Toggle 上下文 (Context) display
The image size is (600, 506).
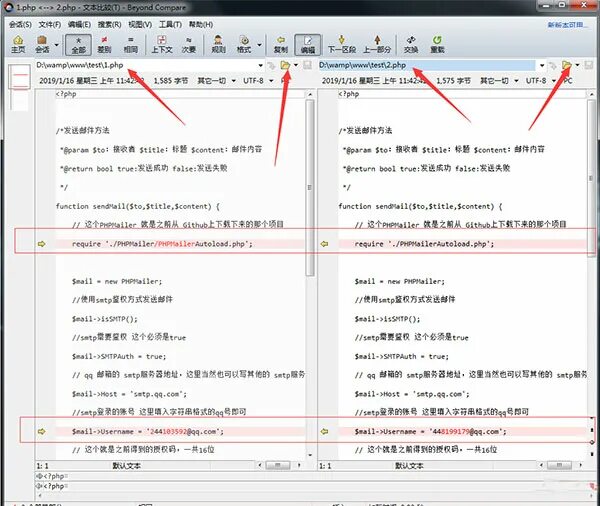click(162, 44)
